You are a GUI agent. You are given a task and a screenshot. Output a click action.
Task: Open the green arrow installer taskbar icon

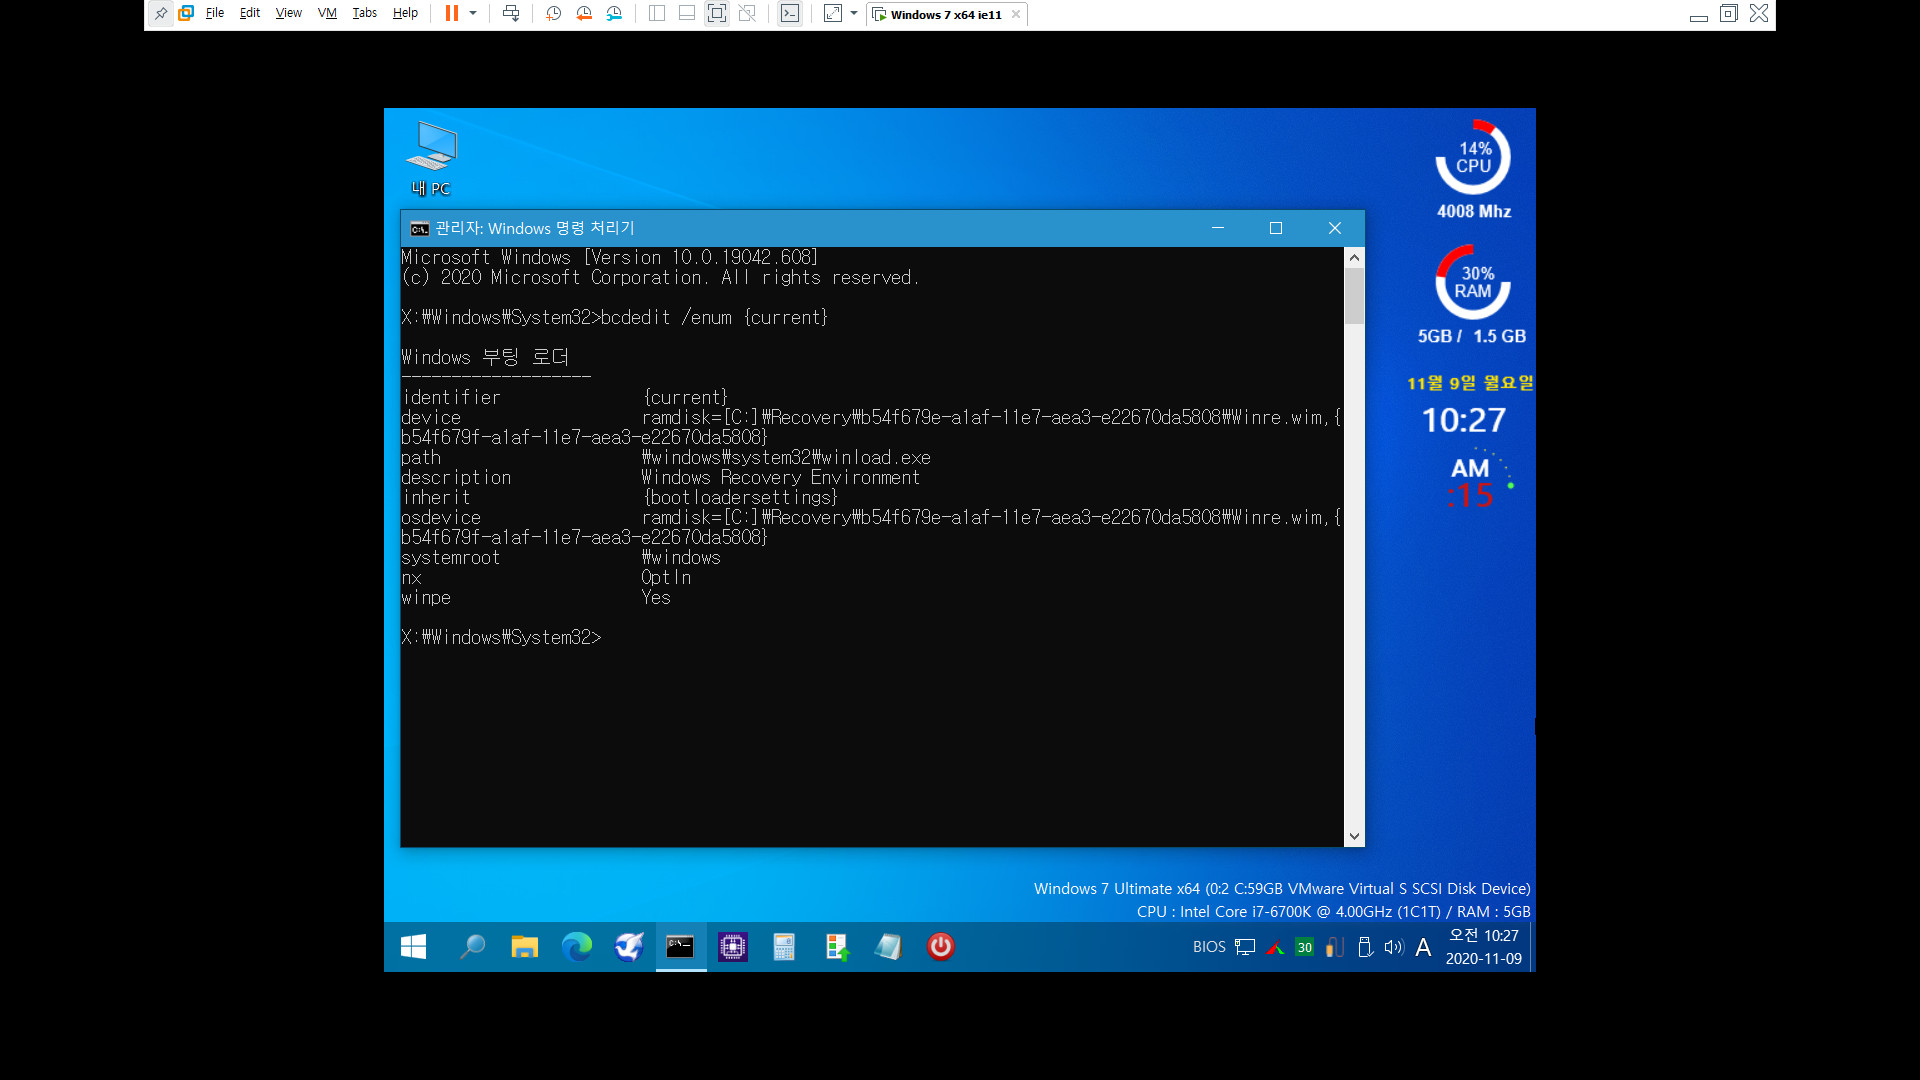(837, 947)
